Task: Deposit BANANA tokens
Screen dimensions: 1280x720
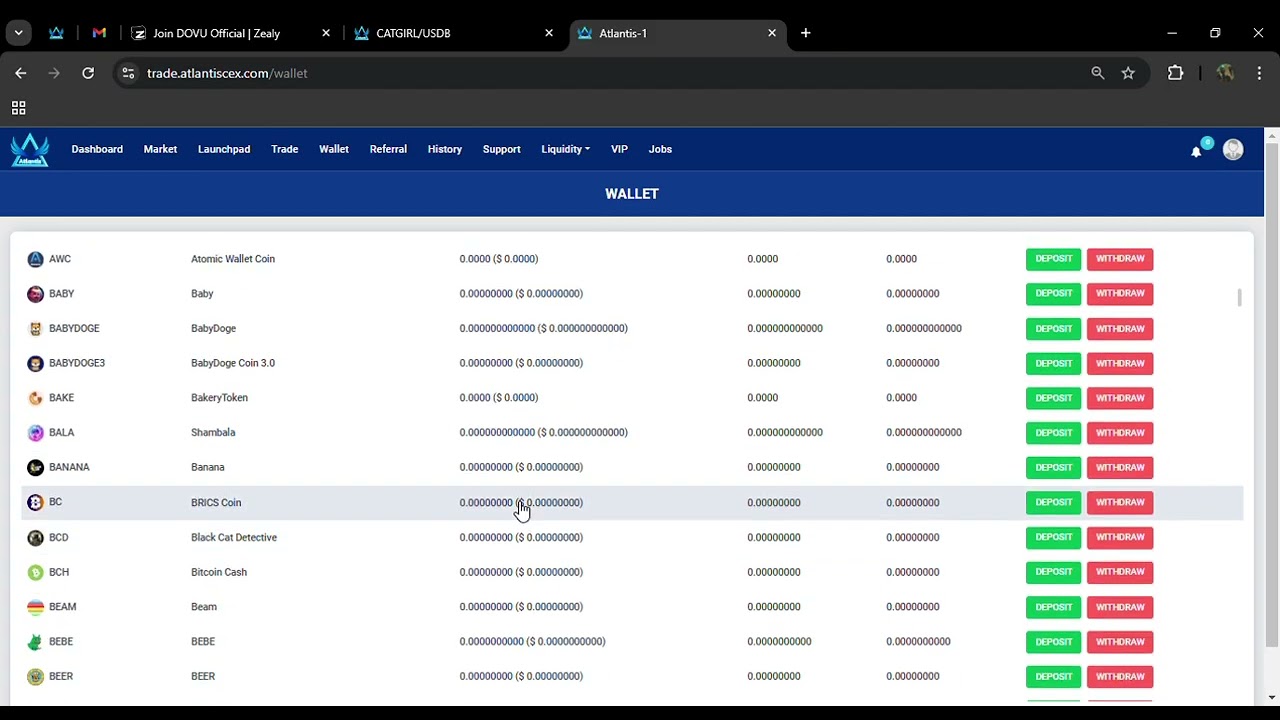Action: click(1054, 467)
